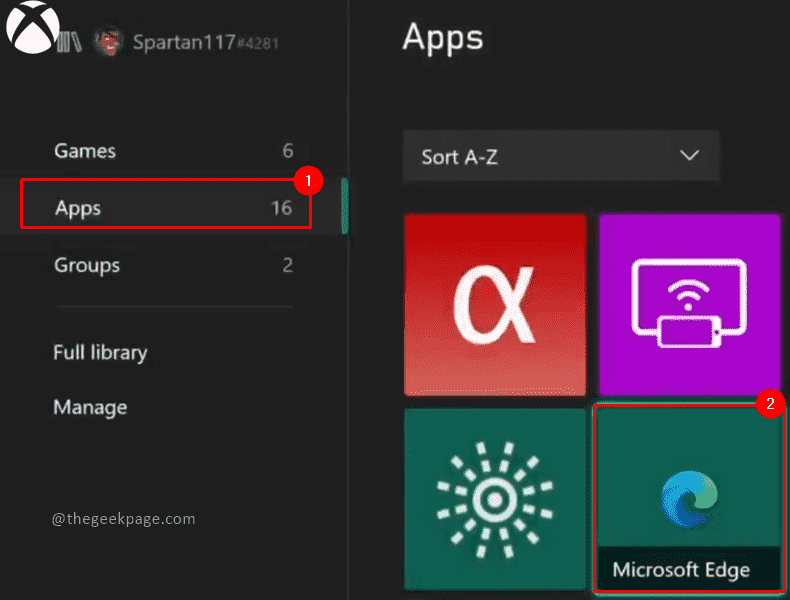The width and height of the screenshot is (790, 600).
Task: Open the teal sunburst app tile
Action: [x=494, y=497]
